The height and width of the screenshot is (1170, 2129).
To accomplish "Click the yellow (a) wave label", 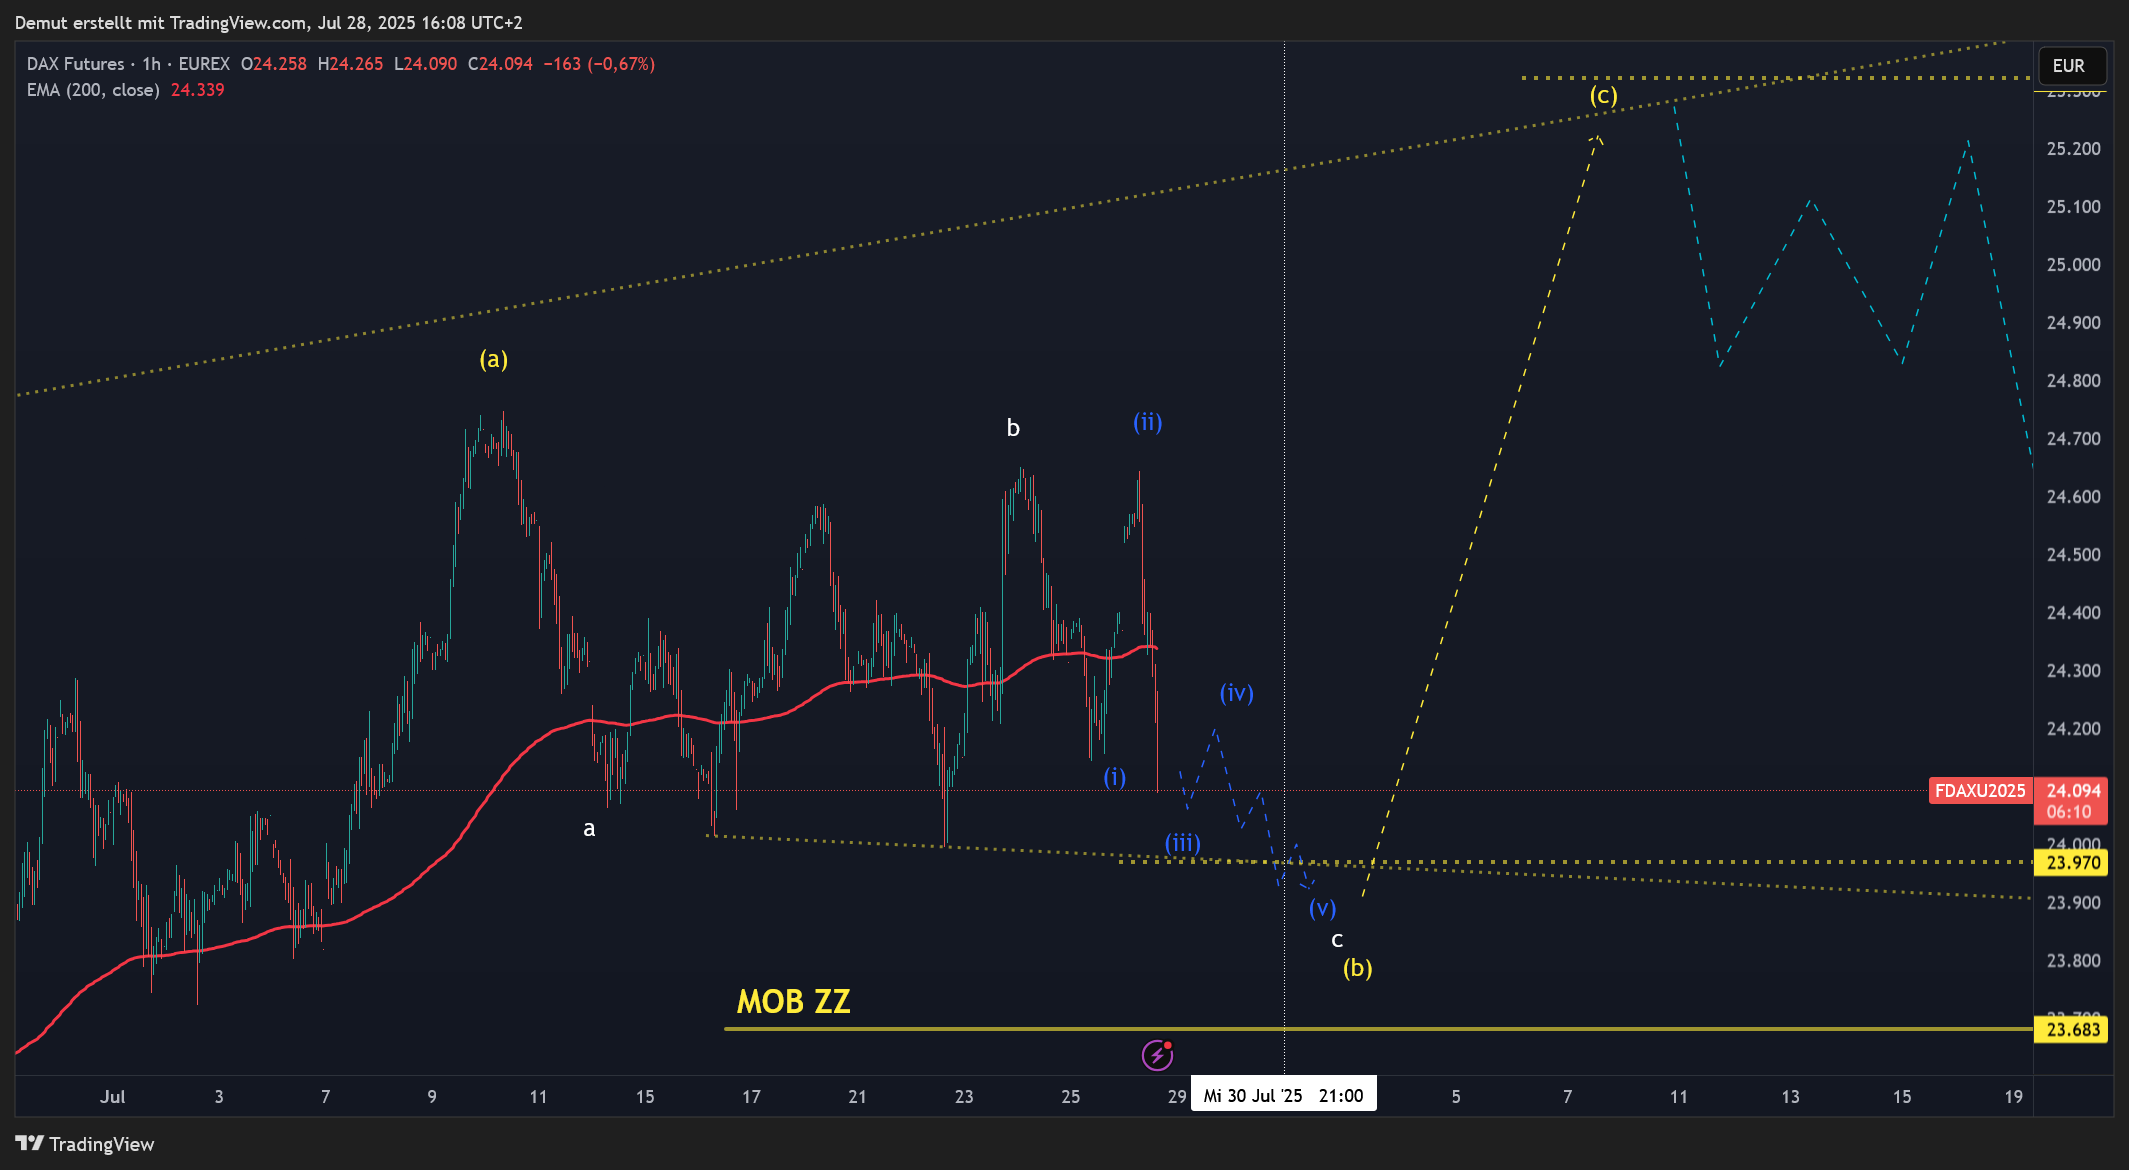I will [493, 359].
